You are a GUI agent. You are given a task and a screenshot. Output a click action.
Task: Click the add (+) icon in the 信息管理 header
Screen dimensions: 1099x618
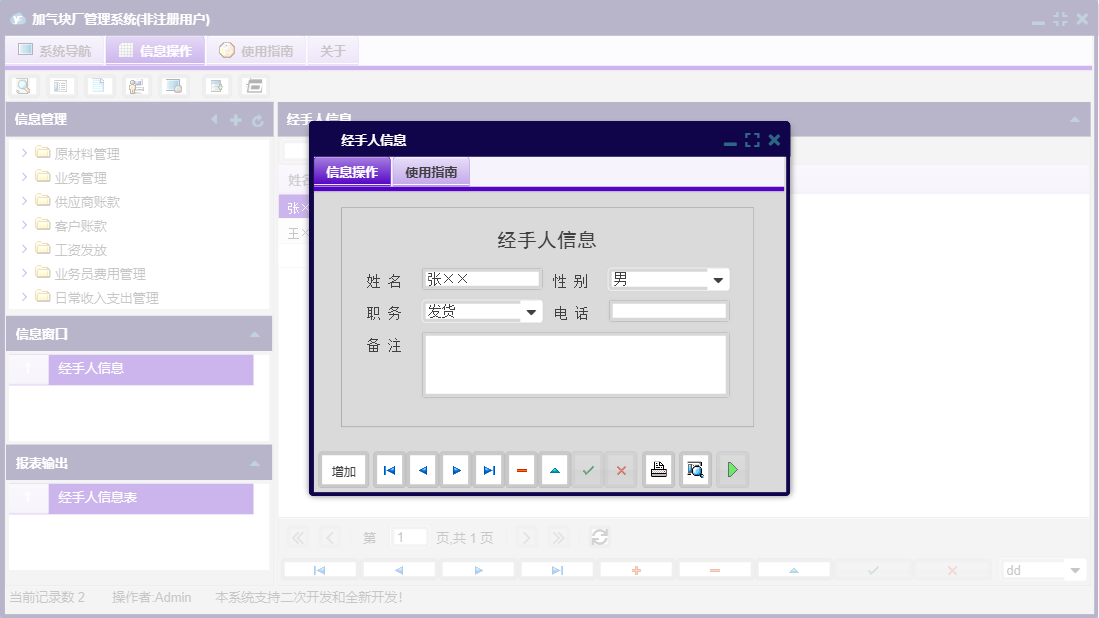pyautogui.click(x=235, y=119)
